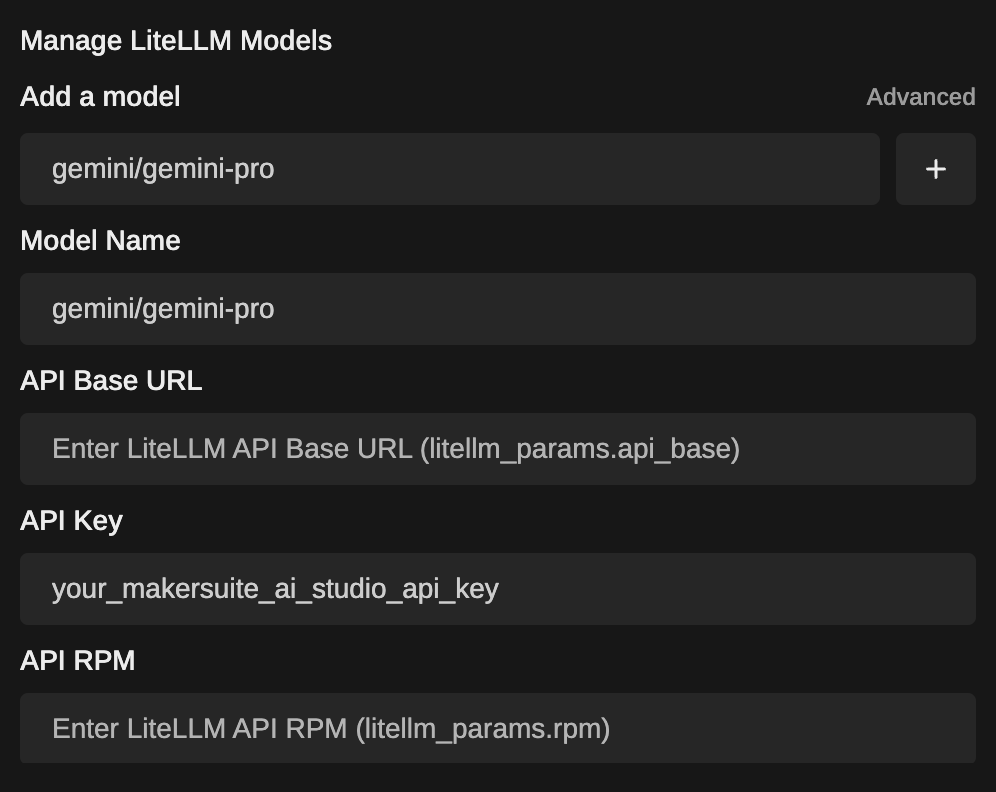
Task: Click gemini/gemini-pro text under Model Name
Action: [x=163, y=309]
